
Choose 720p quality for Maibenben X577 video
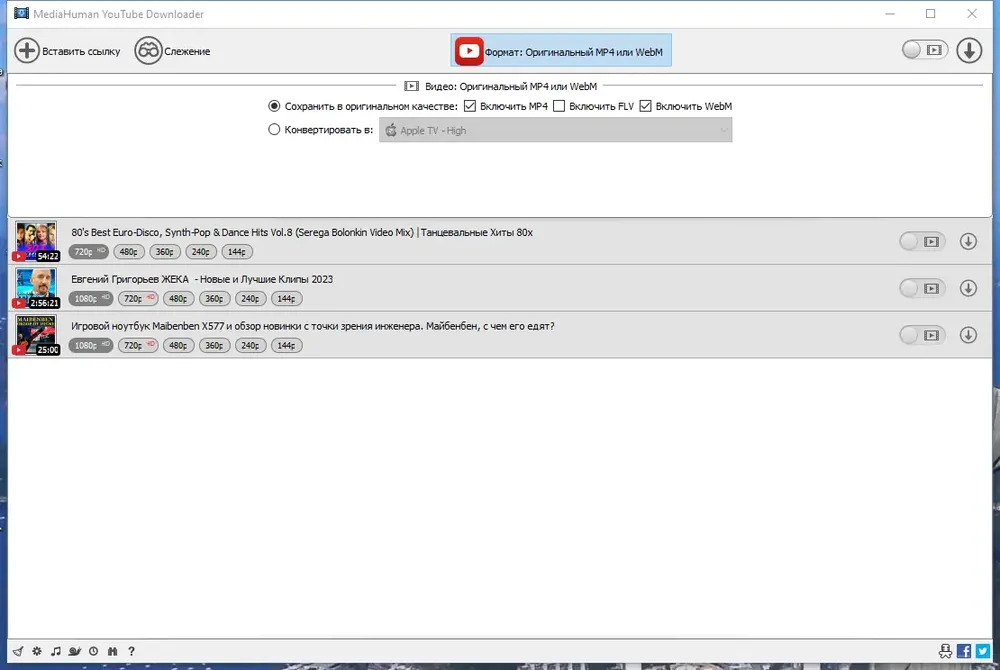(138, 346)
